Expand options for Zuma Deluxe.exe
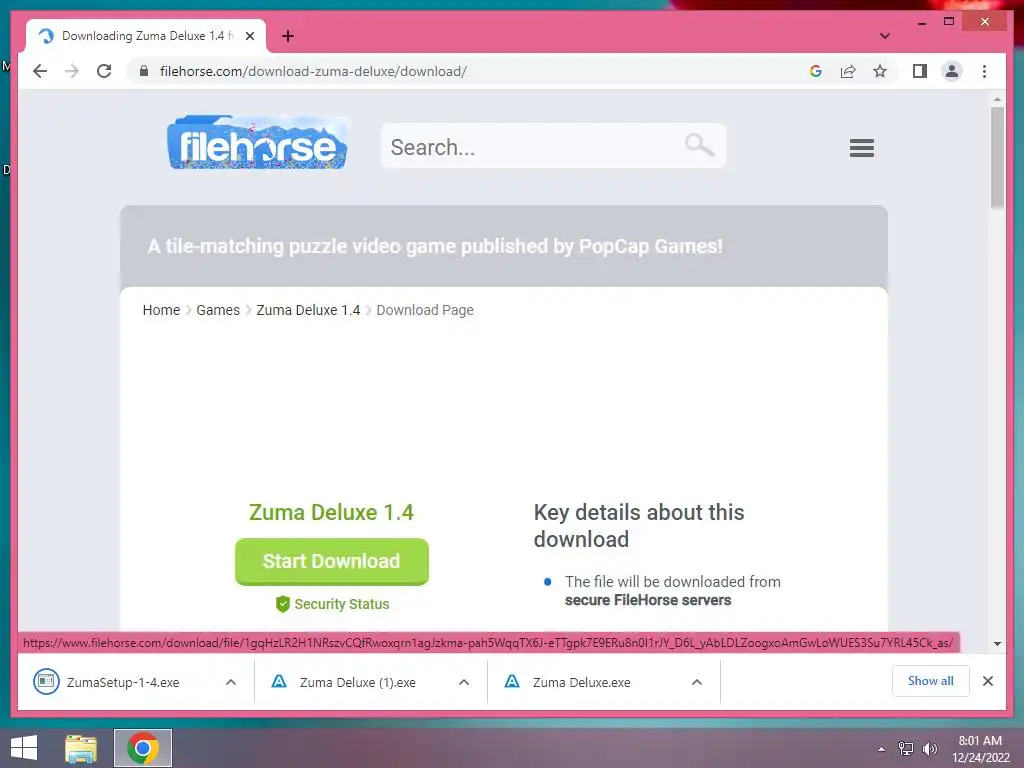This screenshot has width=1024, height=768. pyautogui.click(x=697, y=682)
